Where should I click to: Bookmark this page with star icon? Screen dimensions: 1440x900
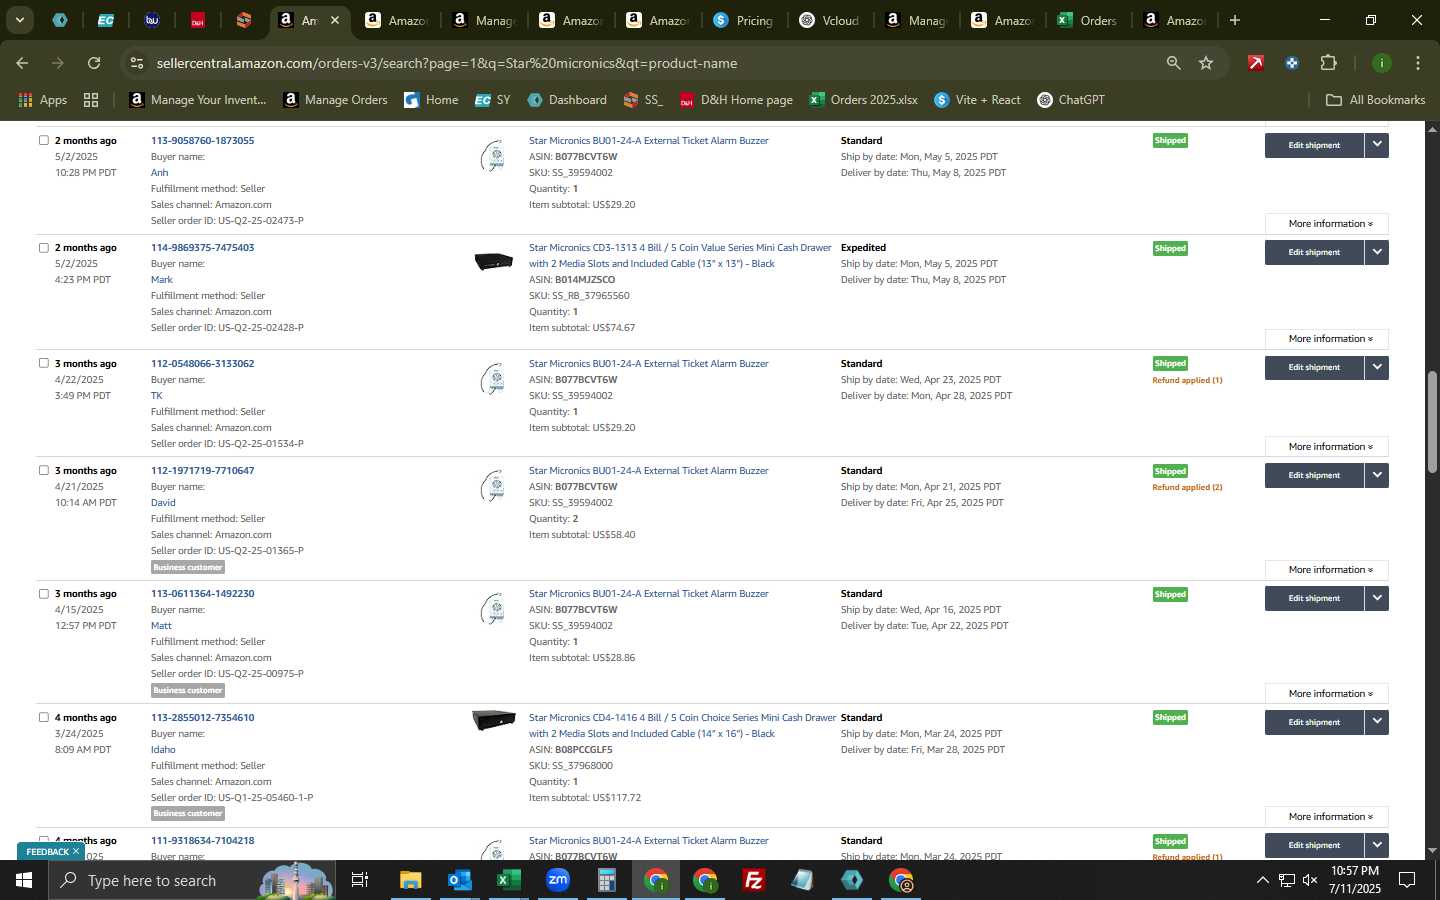[1206, 63]
